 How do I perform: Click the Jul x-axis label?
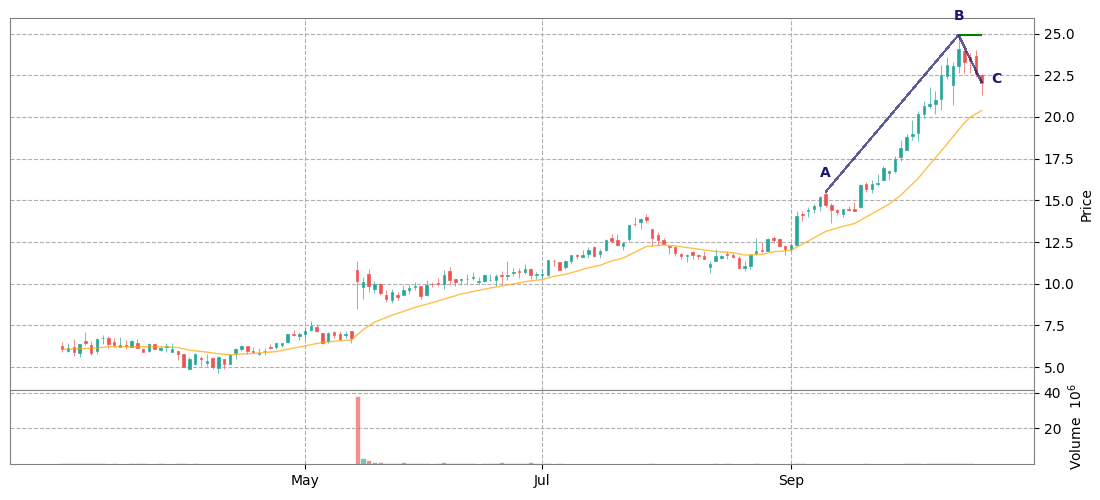click(541, 480)
